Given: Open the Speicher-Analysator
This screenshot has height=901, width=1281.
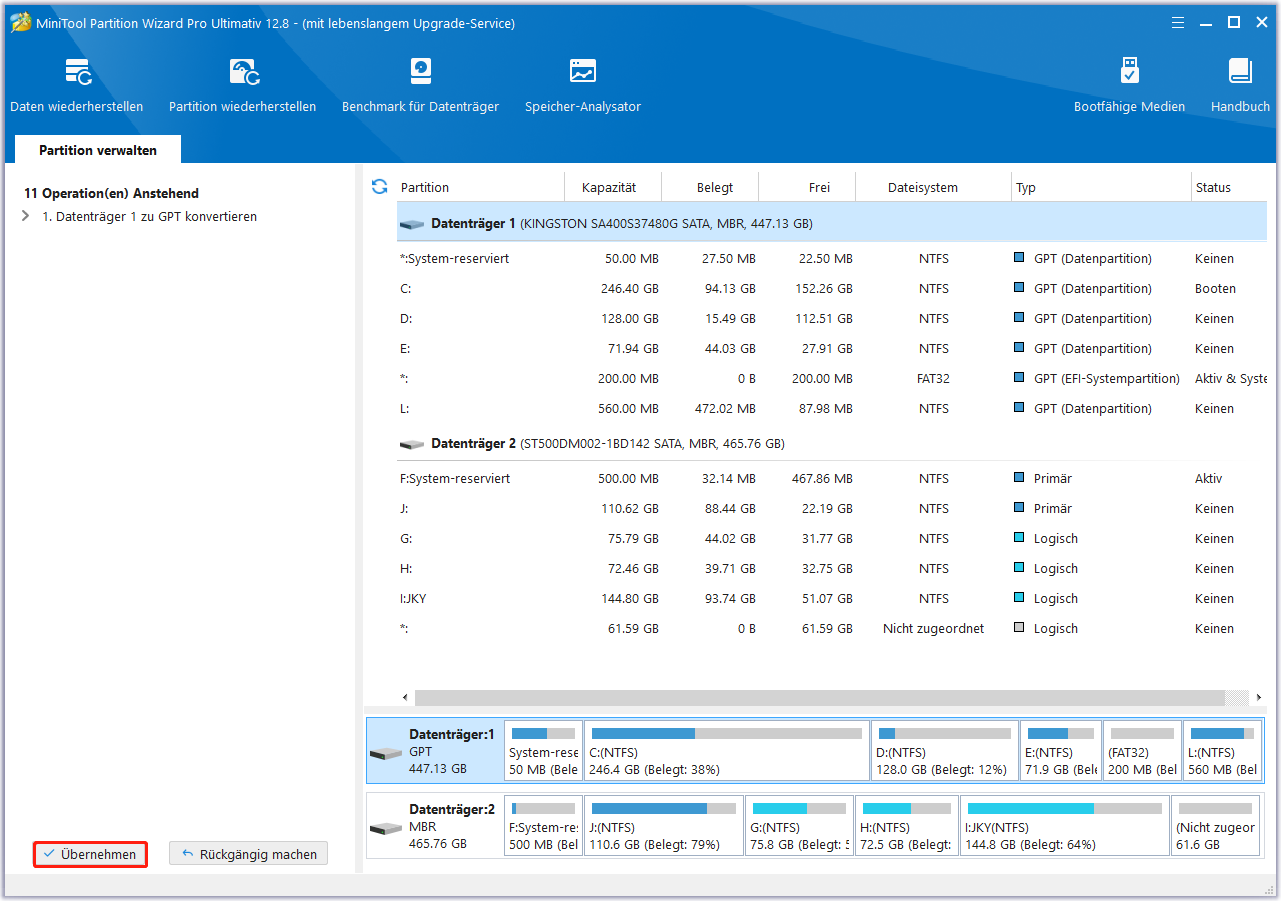Looking at the screenshot, I should click(583, 86).
